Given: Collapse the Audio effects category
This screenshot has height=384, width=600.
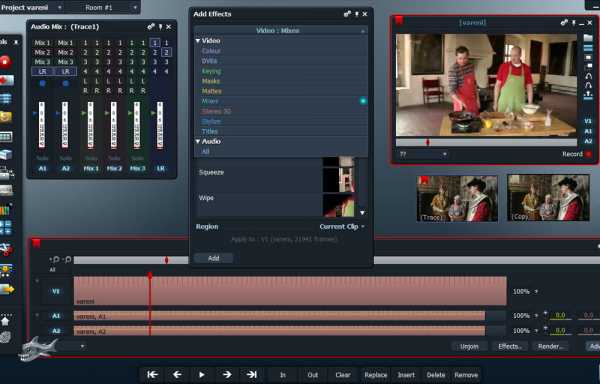Looking at the screenshot, I should [x=198, y=141].
